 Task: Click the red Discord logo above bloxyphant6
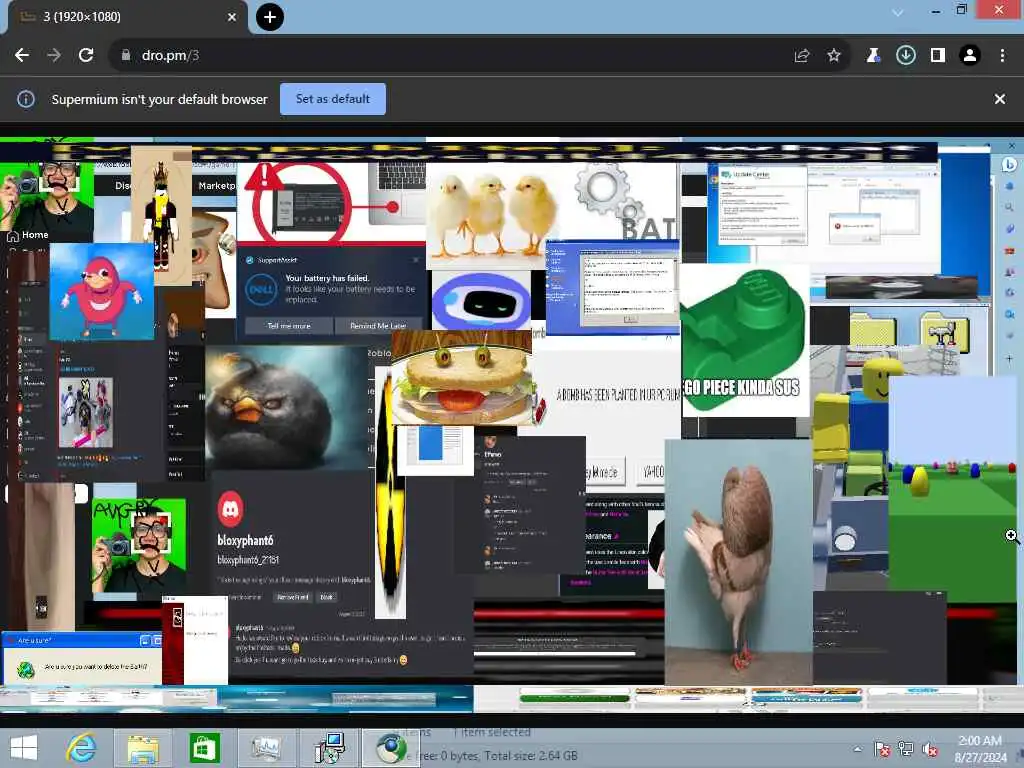[231, 508]
